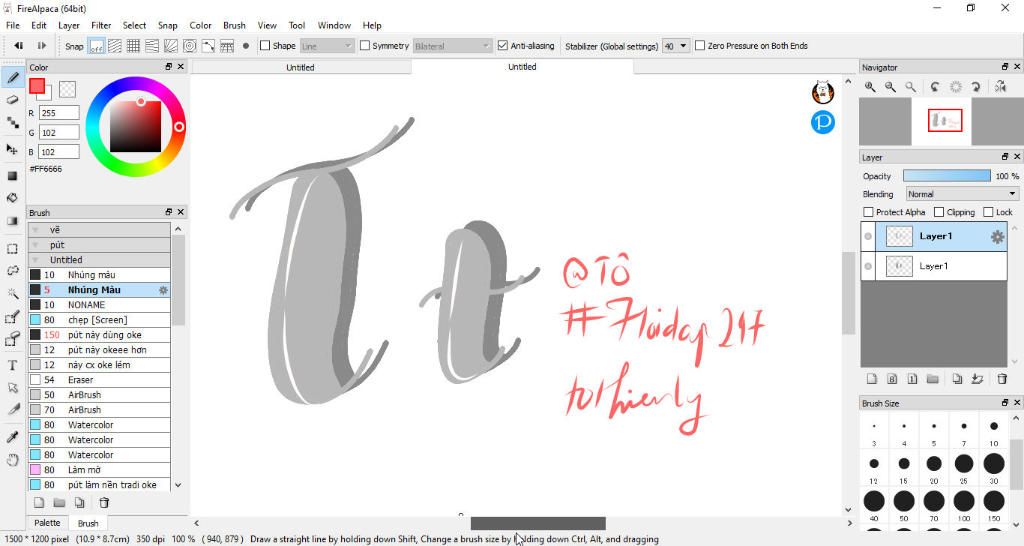Click Navigator rotate right icon

tap(976, 86)
